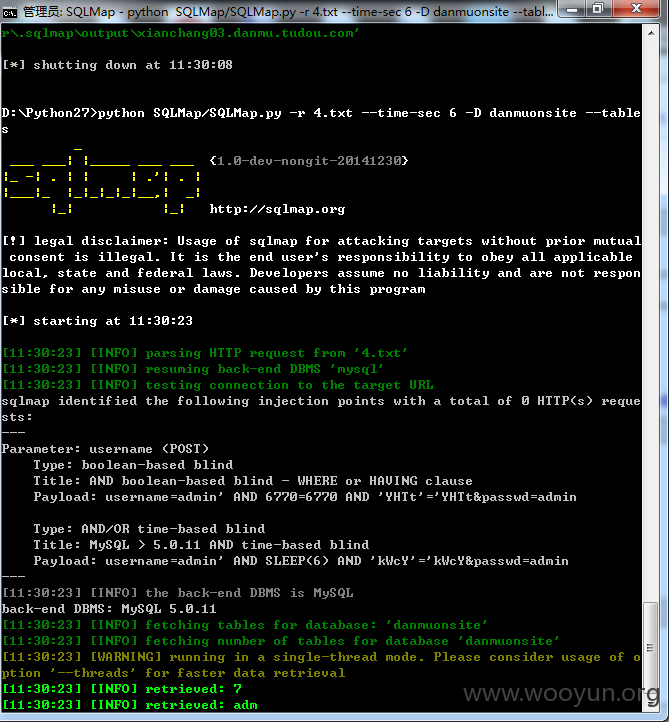The height and width of the screenshot is (722, 669).
Task: Click the payload containing 6770=6770
Action: [x=305, y=497]
